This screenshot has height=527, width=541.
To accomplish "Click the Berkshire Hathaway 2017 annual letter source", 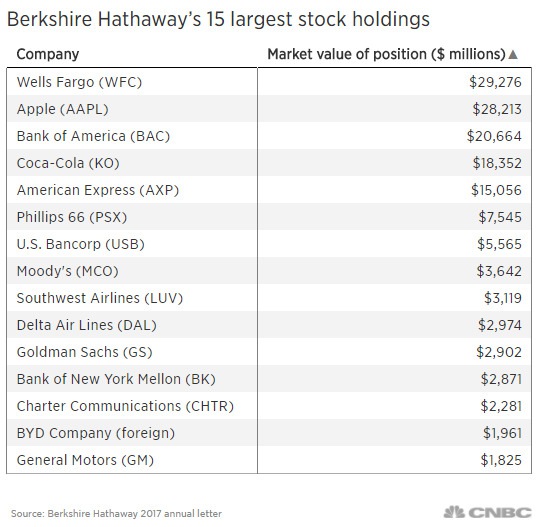I will (116, 514).
